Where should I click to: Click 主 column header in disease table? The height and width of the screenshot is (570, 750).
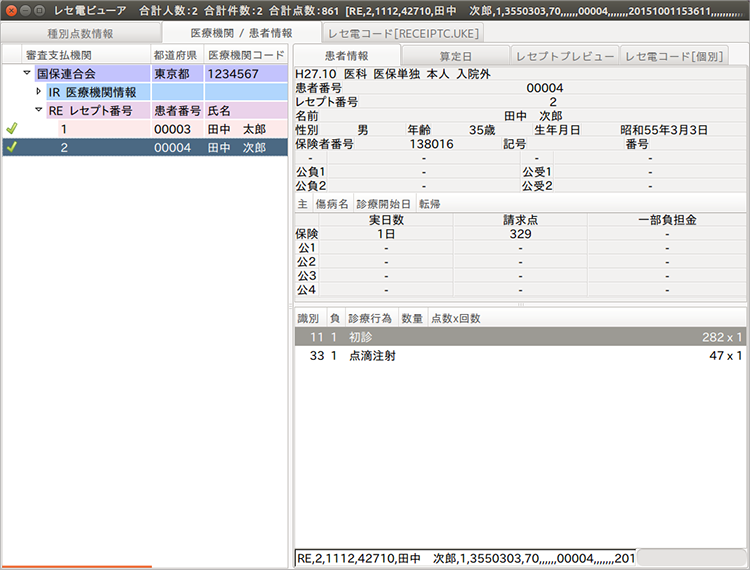click(303, 204)
